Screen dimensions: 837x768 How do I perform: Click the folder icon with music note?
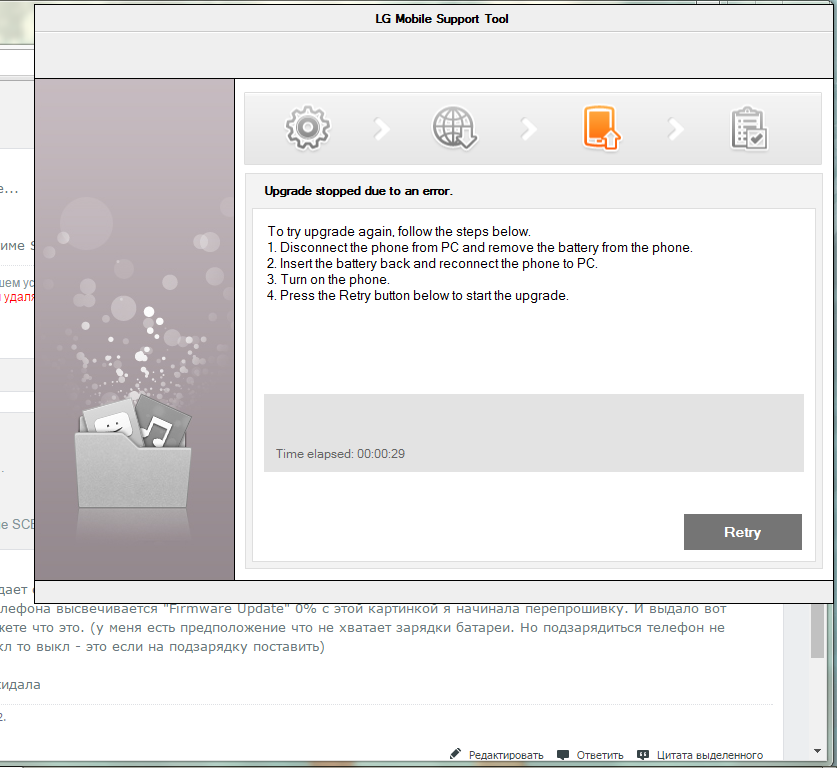[134, 451]
